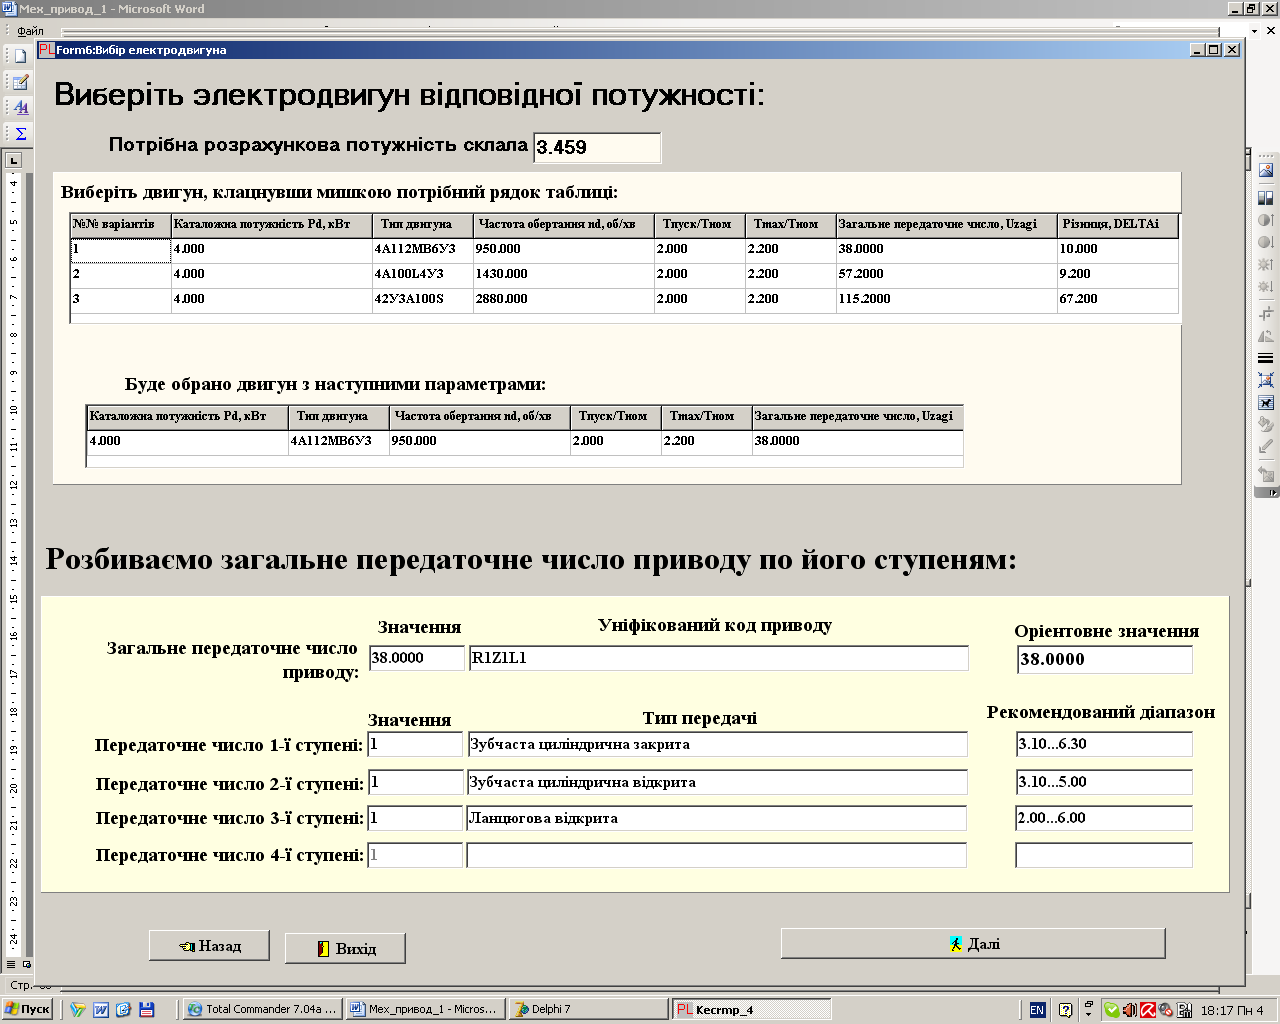
Task: Click Word quick launch icon in taskbar
Action: [101, 1010]
